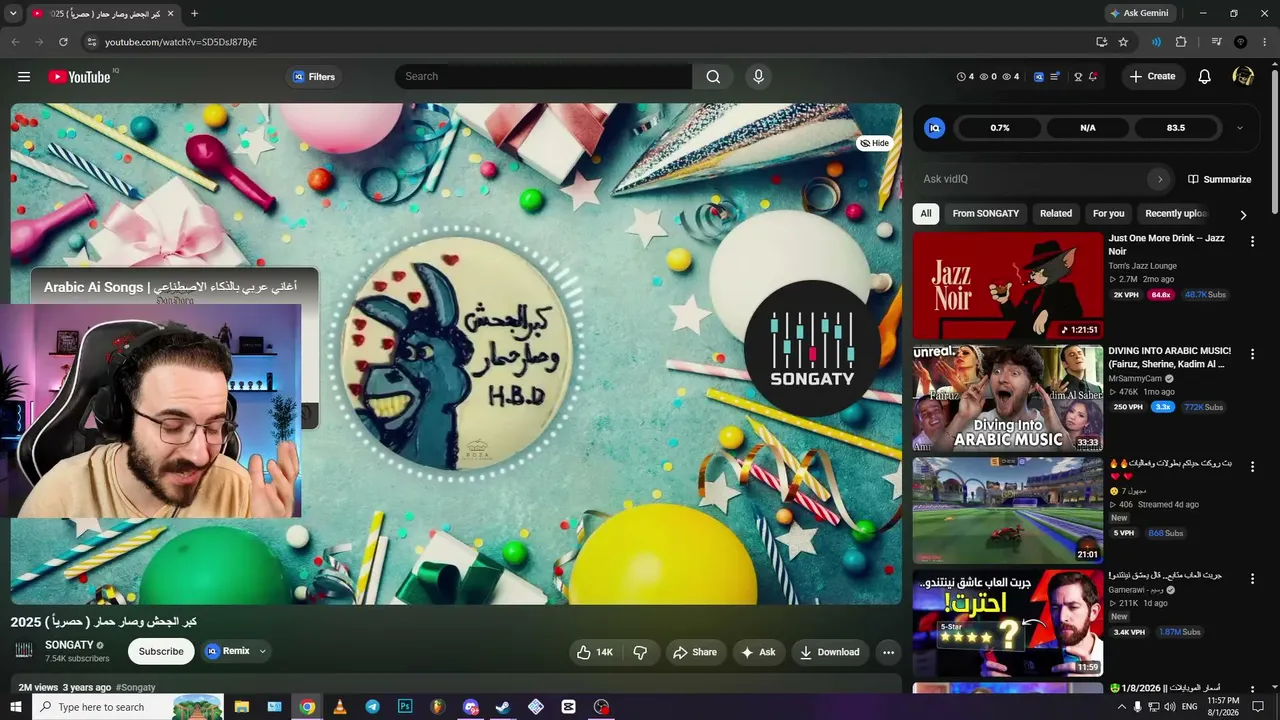Screen dimensions: 1280x720
Task: Open the Remix dropdown arrow
Action: (263, 651)
